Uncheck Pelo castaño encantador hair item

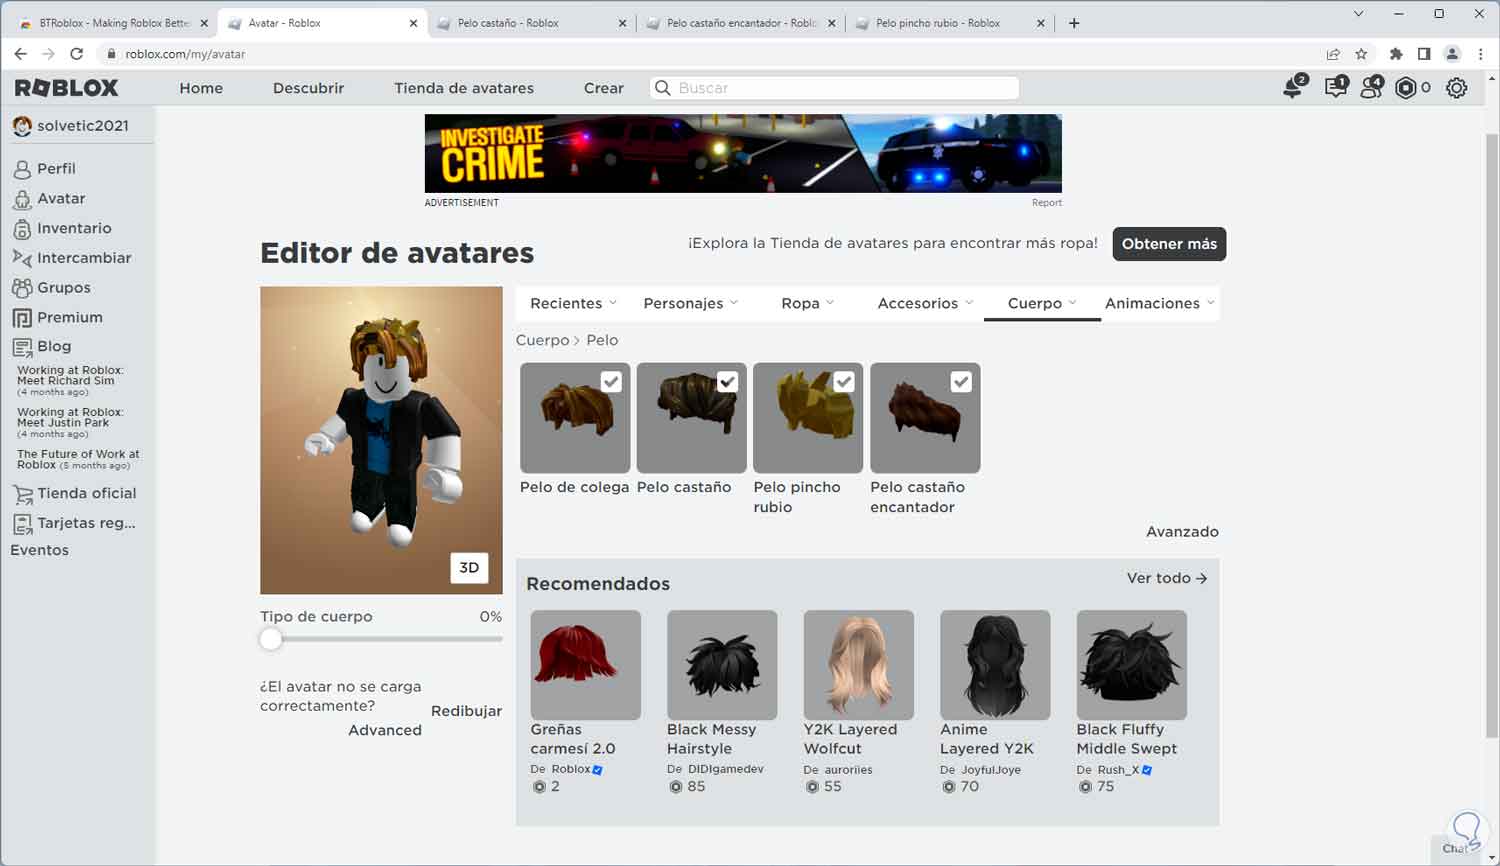pyautogui.click(x=961, y=382)
